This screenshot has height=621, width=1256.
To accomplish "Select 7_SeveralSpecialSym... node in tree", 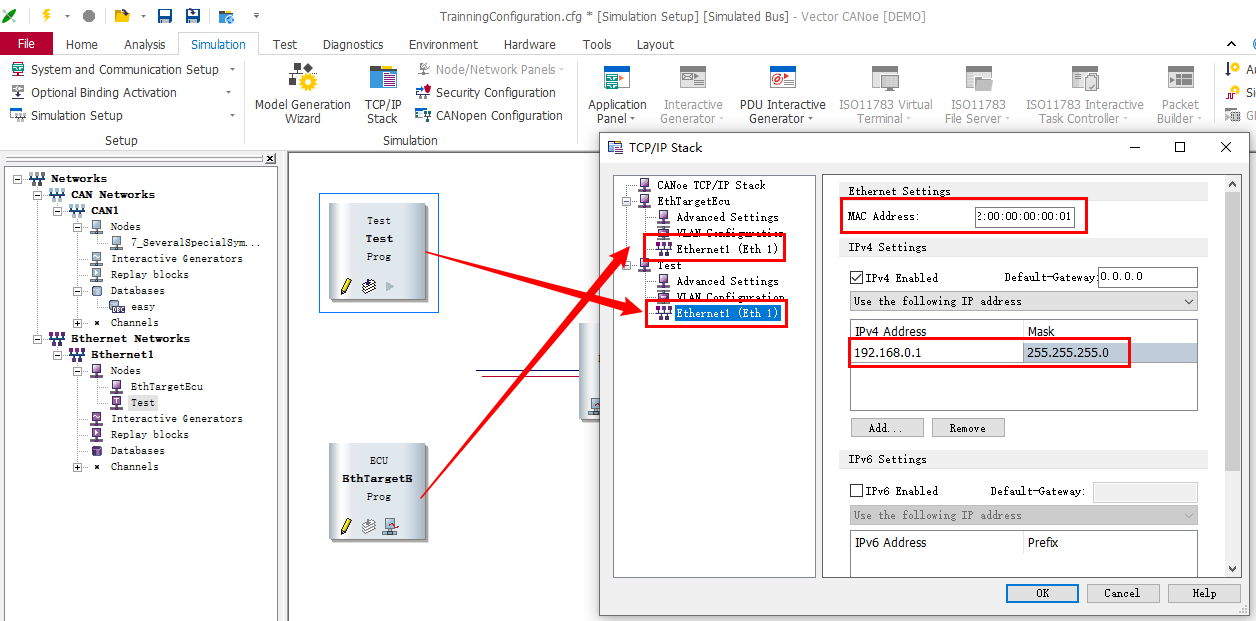I will (195, 243).
